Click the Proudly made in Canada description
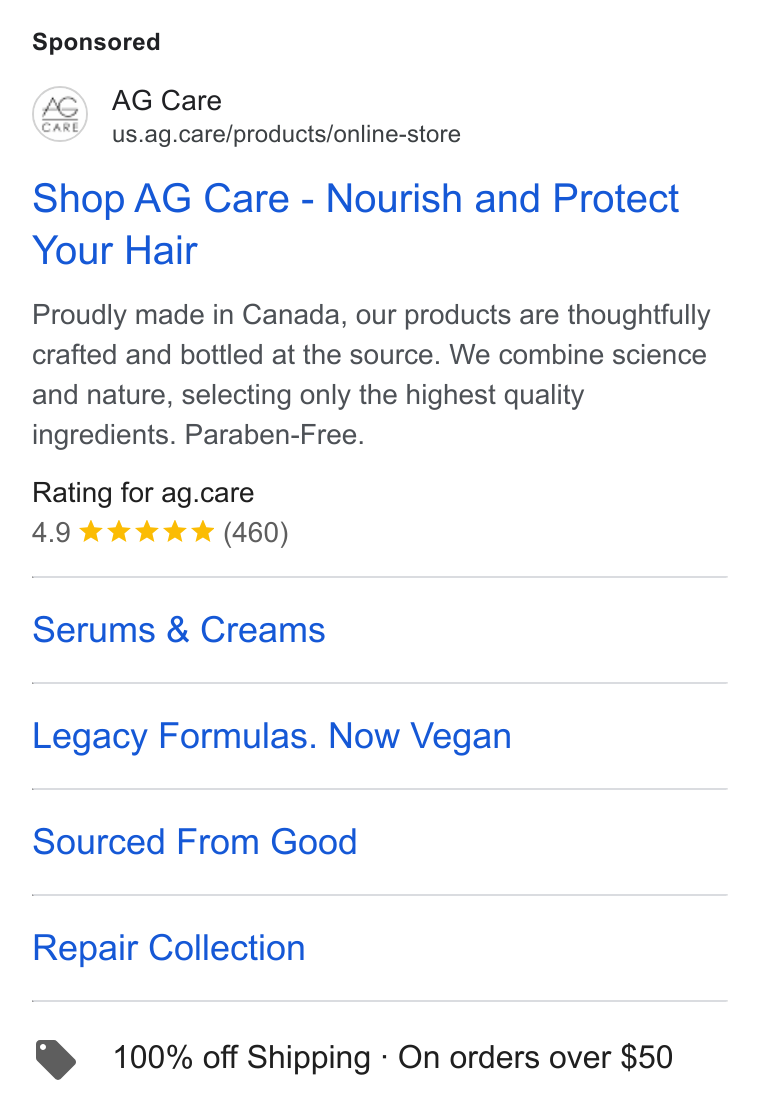The image size is (760, 1118). coord(371,374)
